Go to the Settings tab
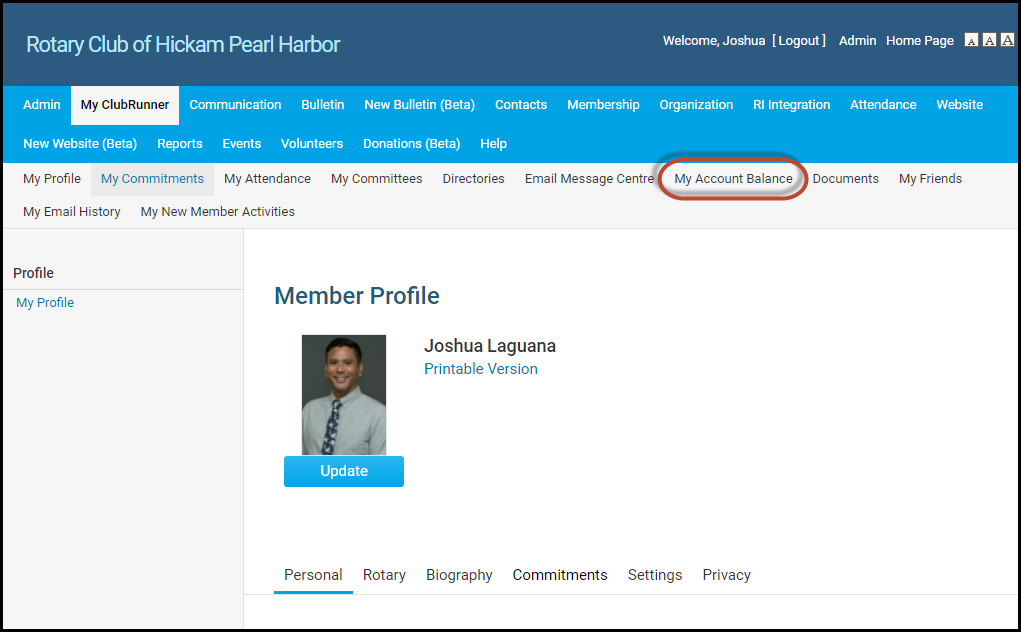Viewport: 1021px width, 632px height. click(x=655, y=575)
